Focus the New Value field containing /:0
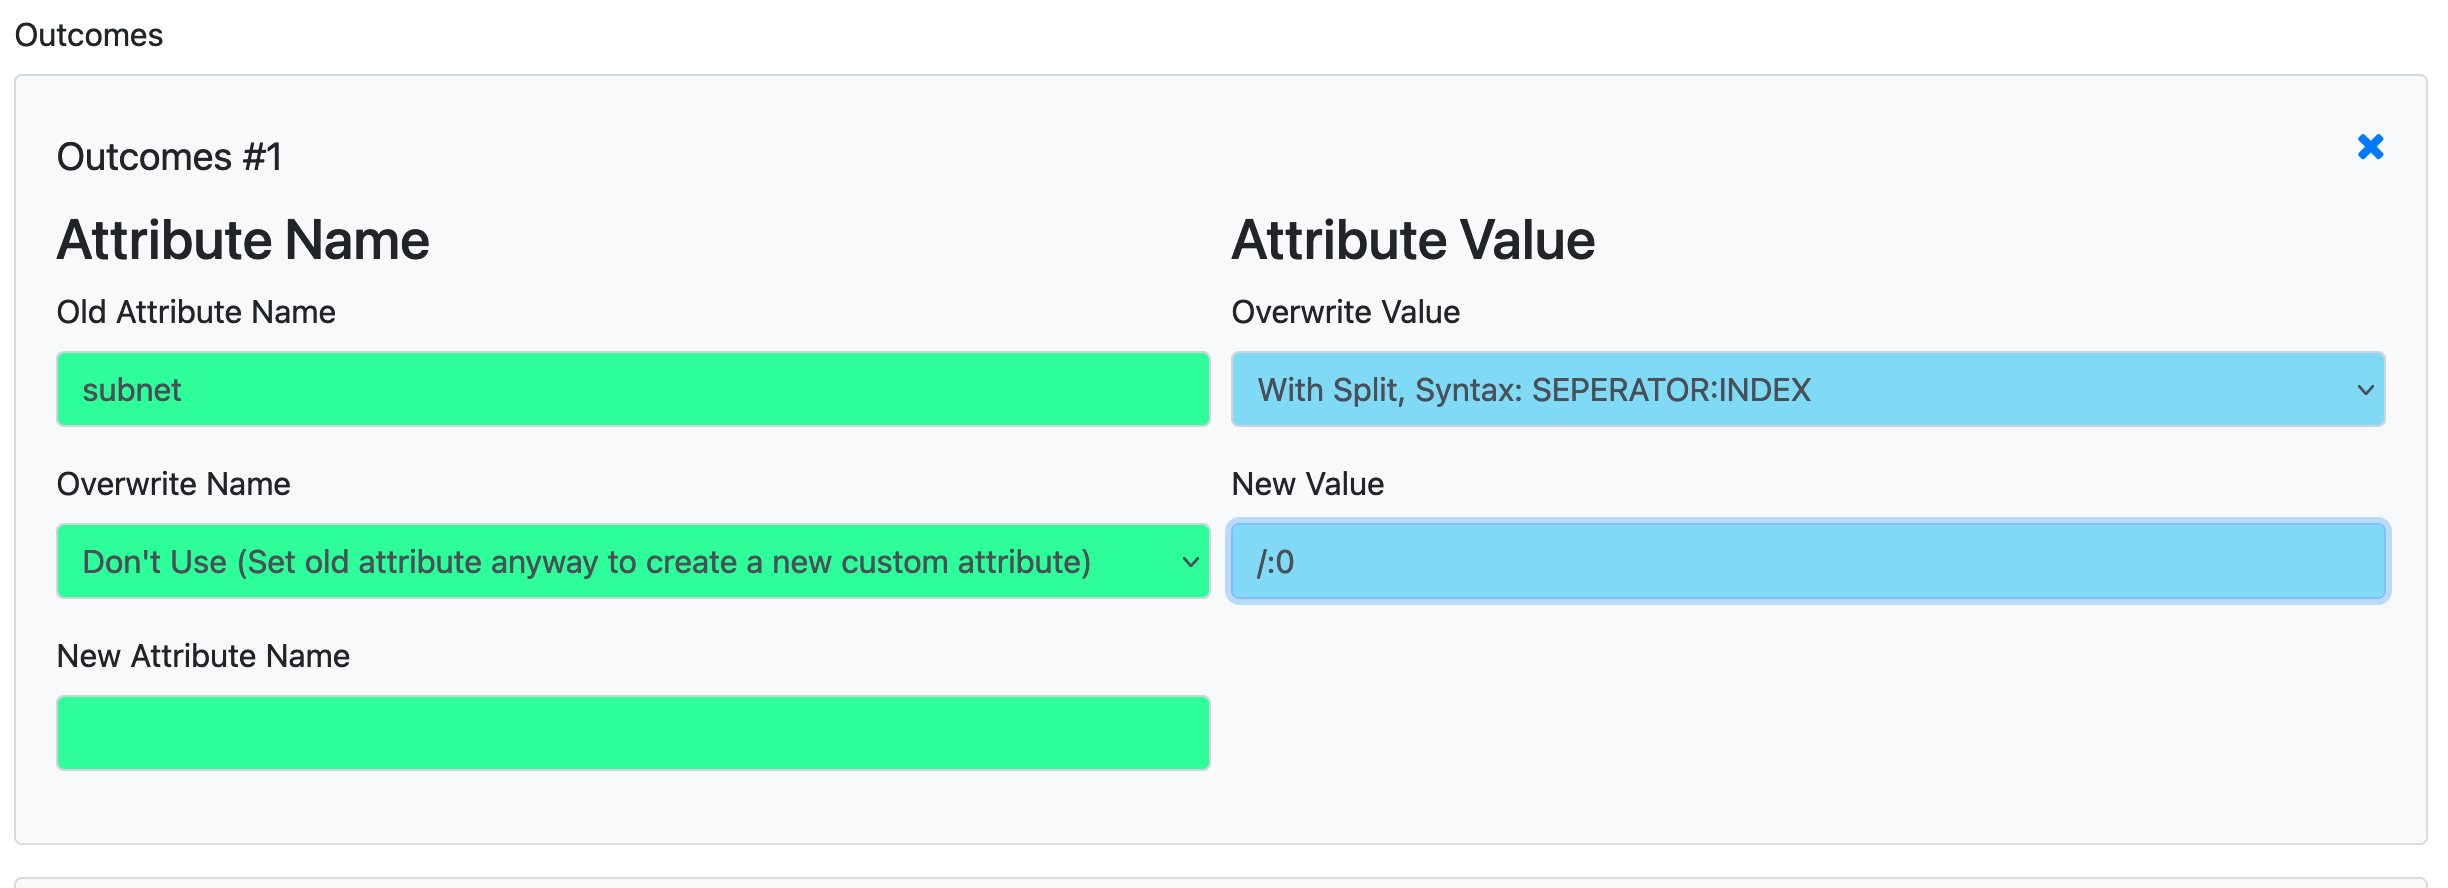The image size is (2448, 888). pyautogui.click(x=1808, y=561)
